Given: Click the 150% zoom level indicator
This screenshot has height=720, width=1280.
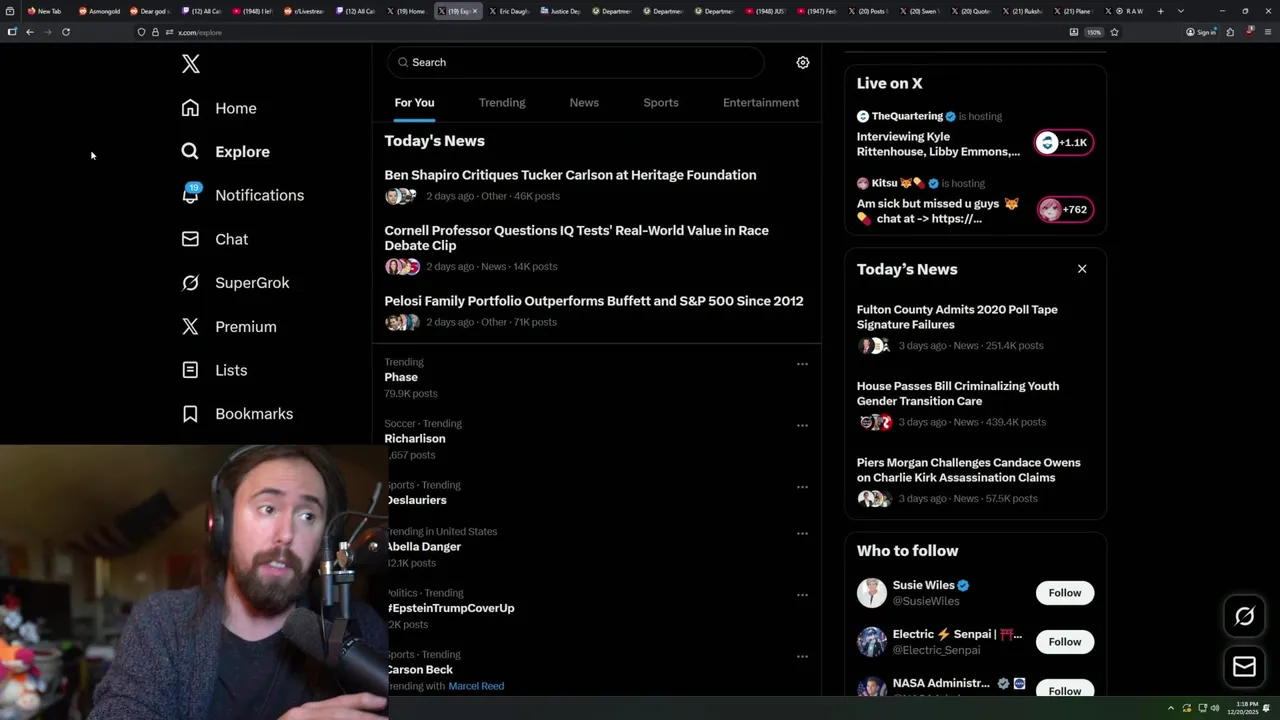Looking at the screenshot, I should 1094,32.
